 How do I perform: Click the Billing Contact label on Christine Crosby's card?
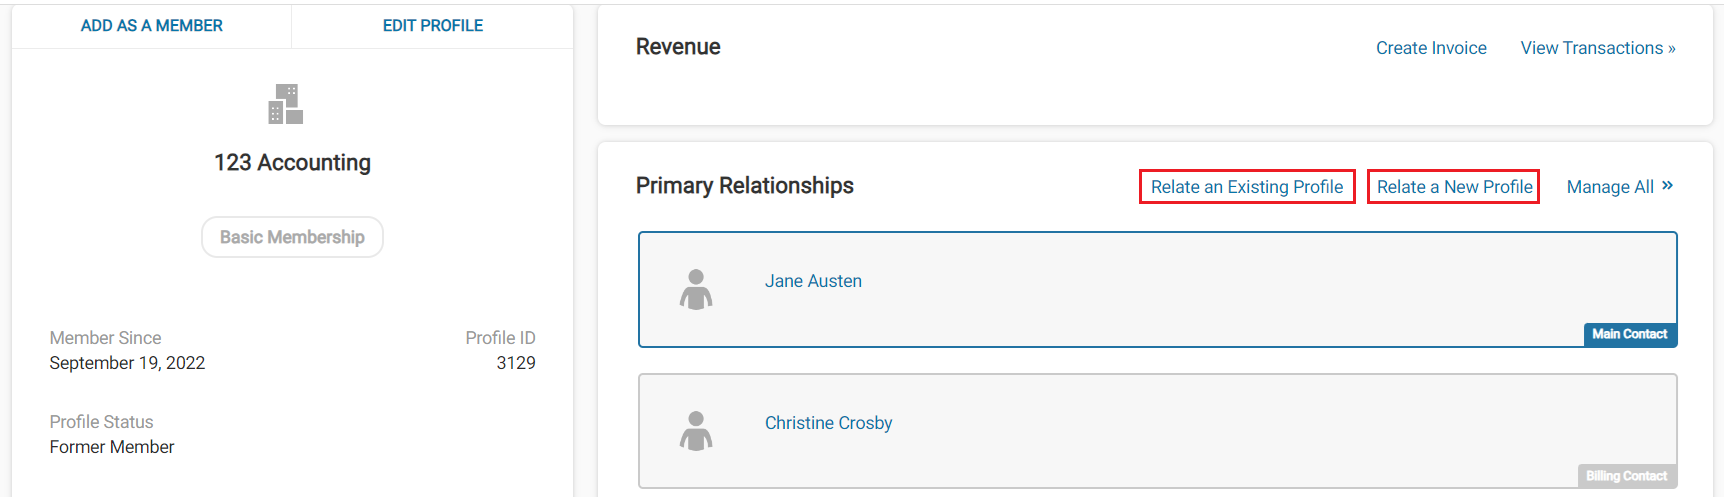(1627, 476)
